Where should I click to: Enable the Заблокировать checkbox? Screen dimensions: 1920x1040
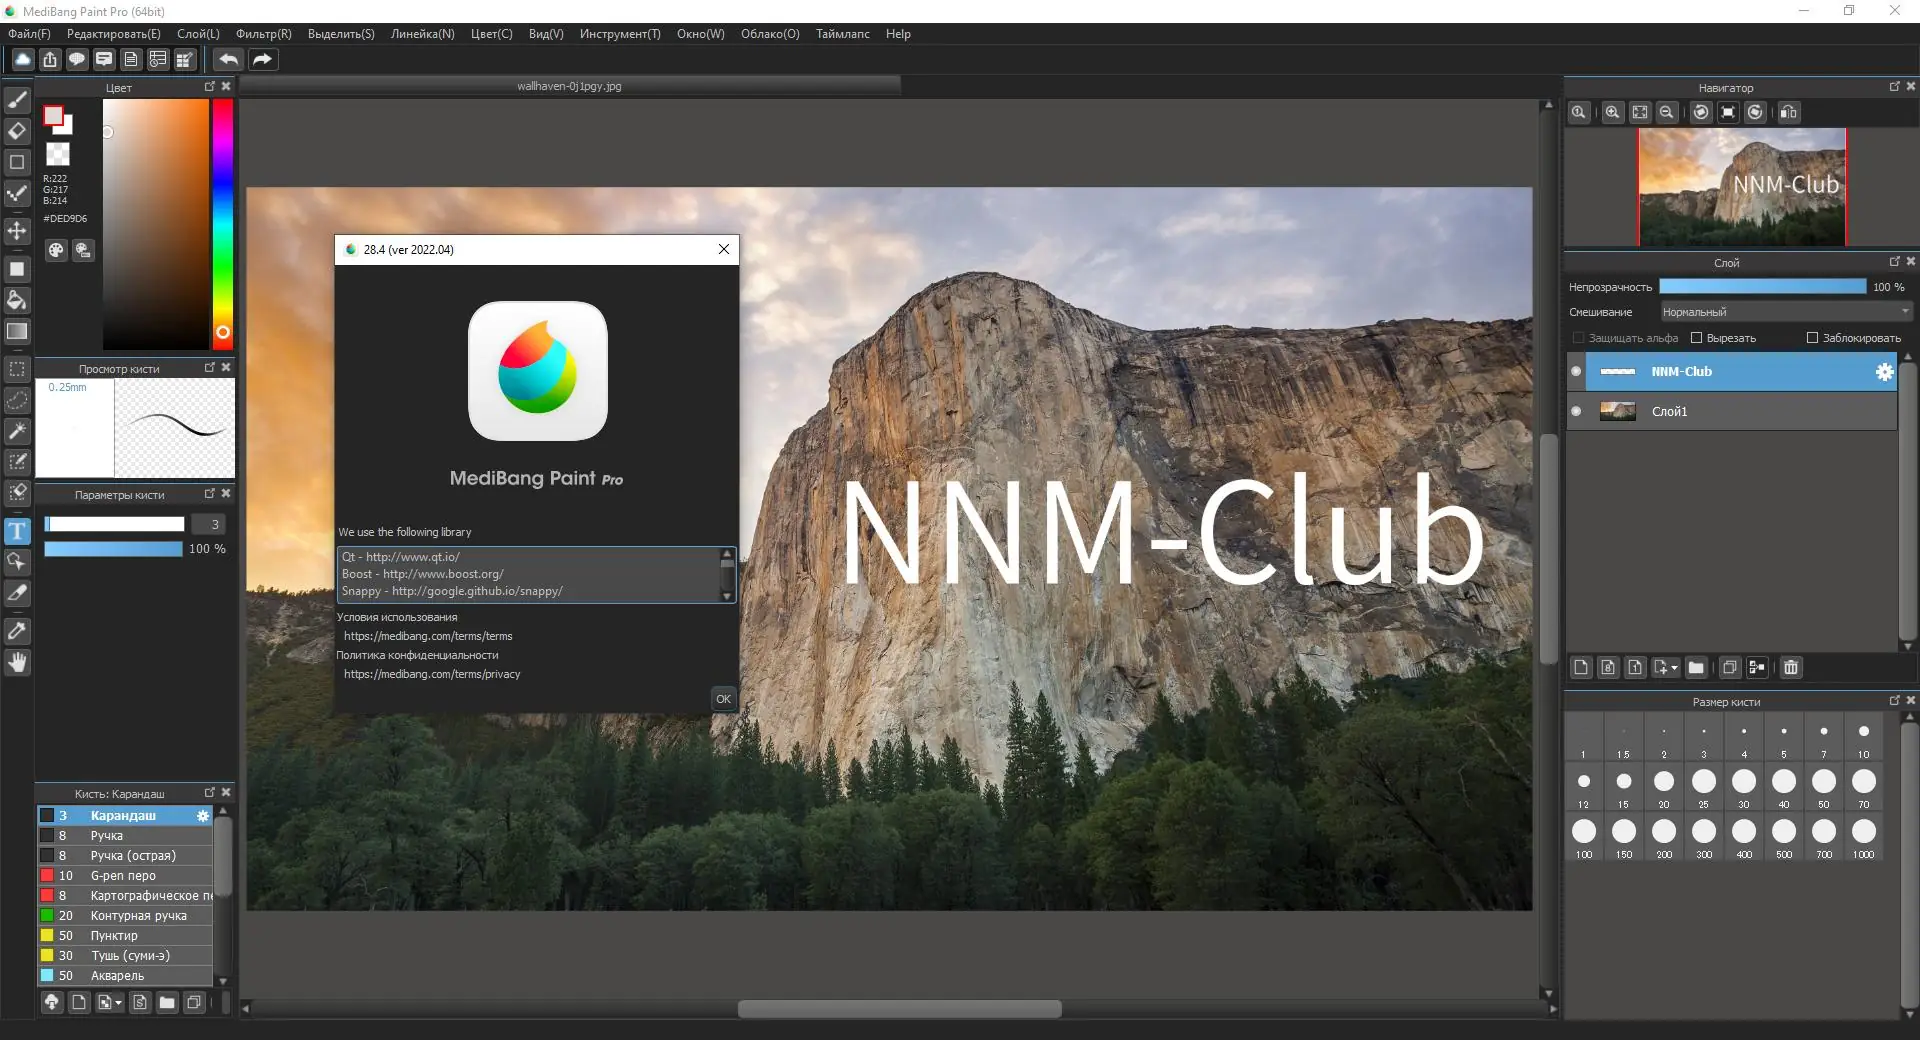(x=1812, y=338)
